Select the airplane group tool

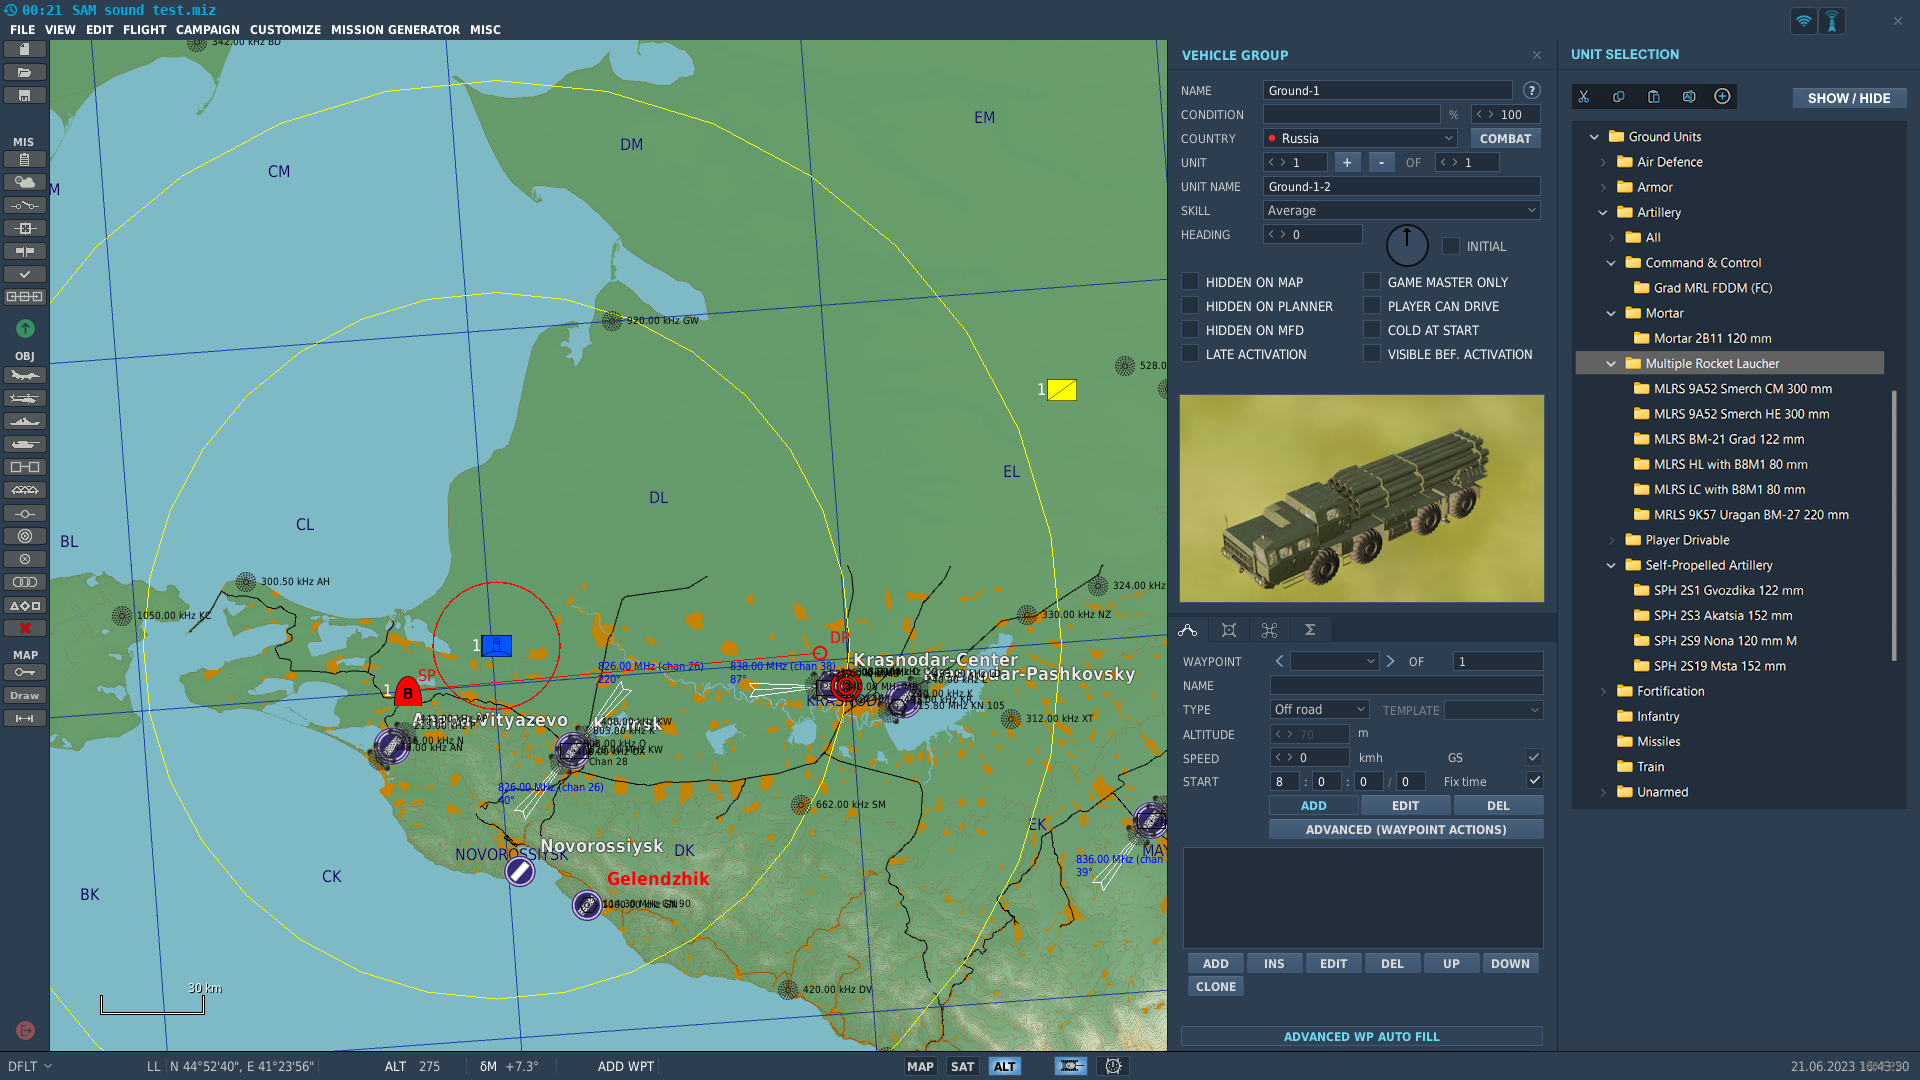(x=25, y=375)
